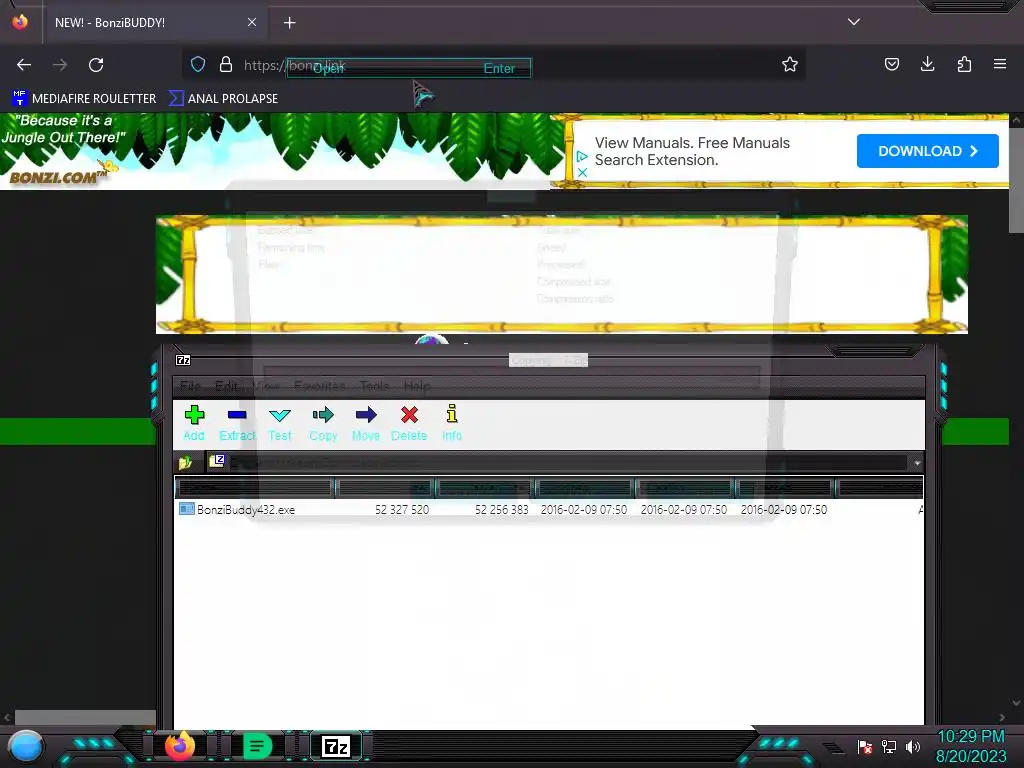Screen dimensions: 1024x768
Task: Open the 7-Zip Edit menu
Action: pos(227,386)
